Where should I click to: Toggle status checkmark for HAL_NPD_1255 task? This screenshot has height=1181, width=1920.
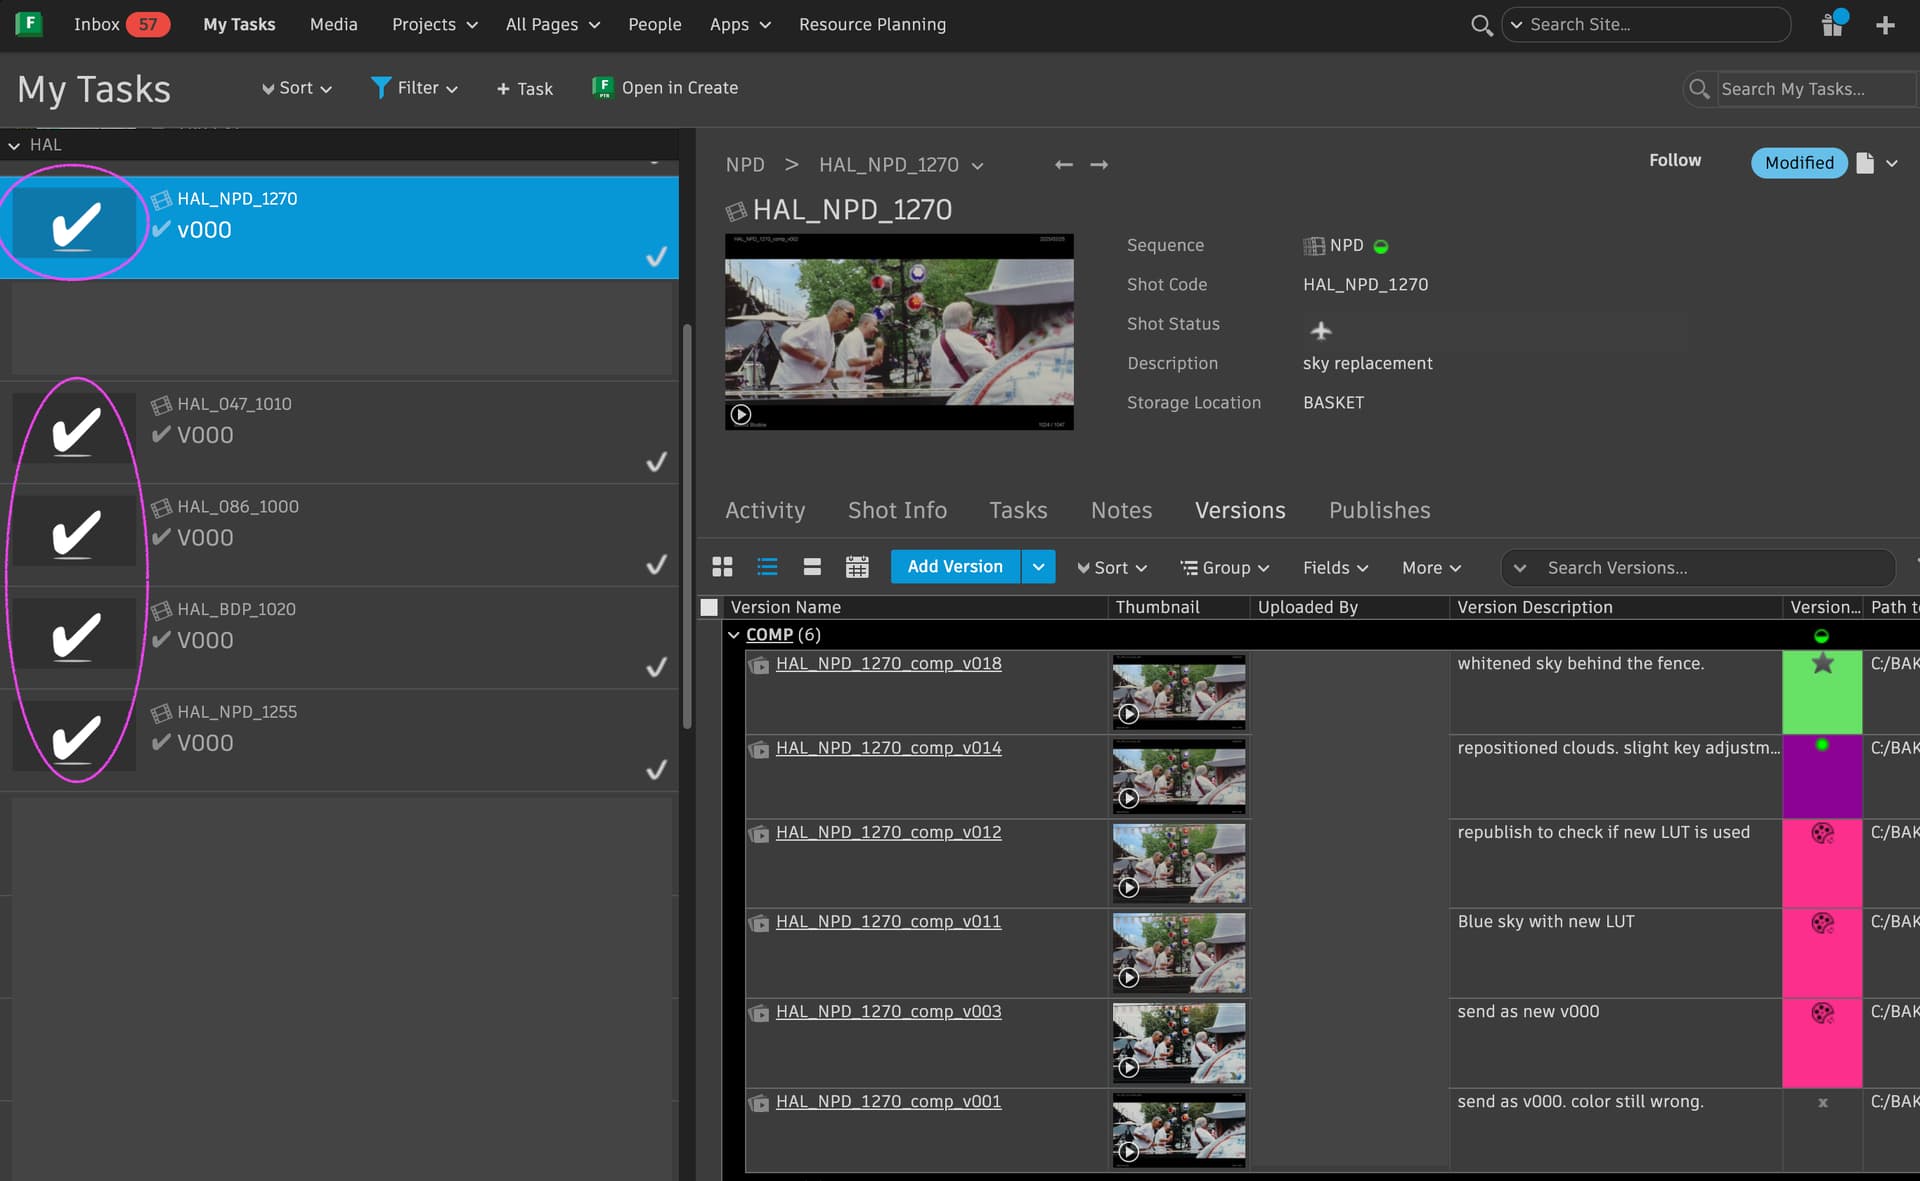click(x=656, y=770)
